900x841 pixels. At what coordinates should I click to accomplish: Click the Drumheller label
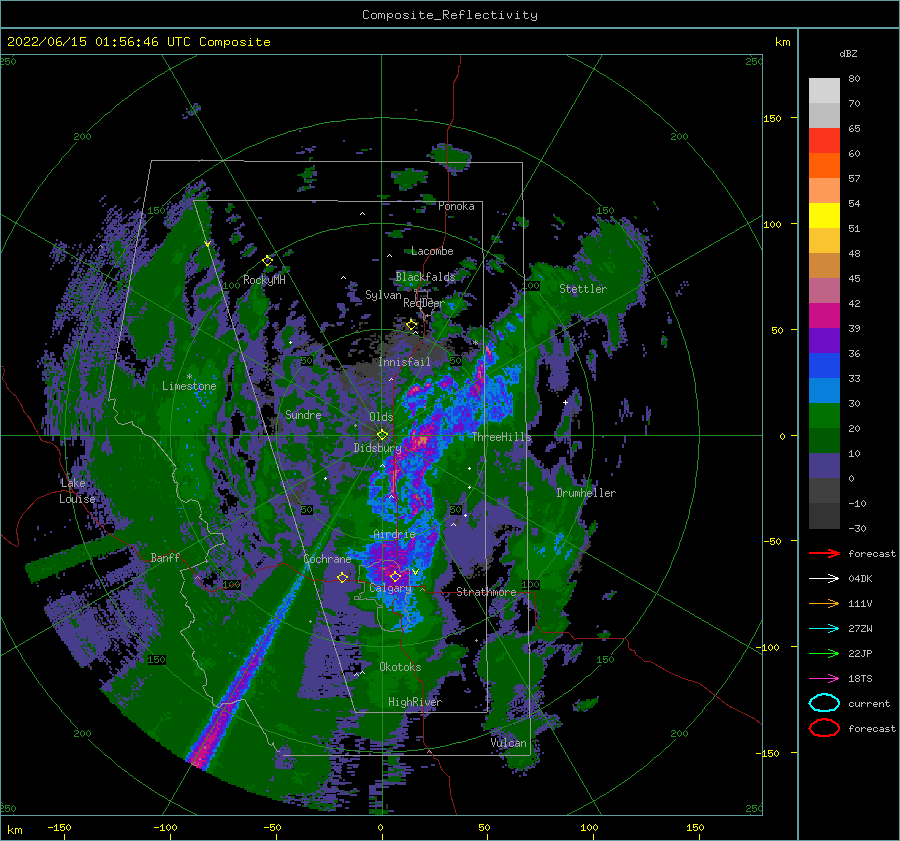586,493
